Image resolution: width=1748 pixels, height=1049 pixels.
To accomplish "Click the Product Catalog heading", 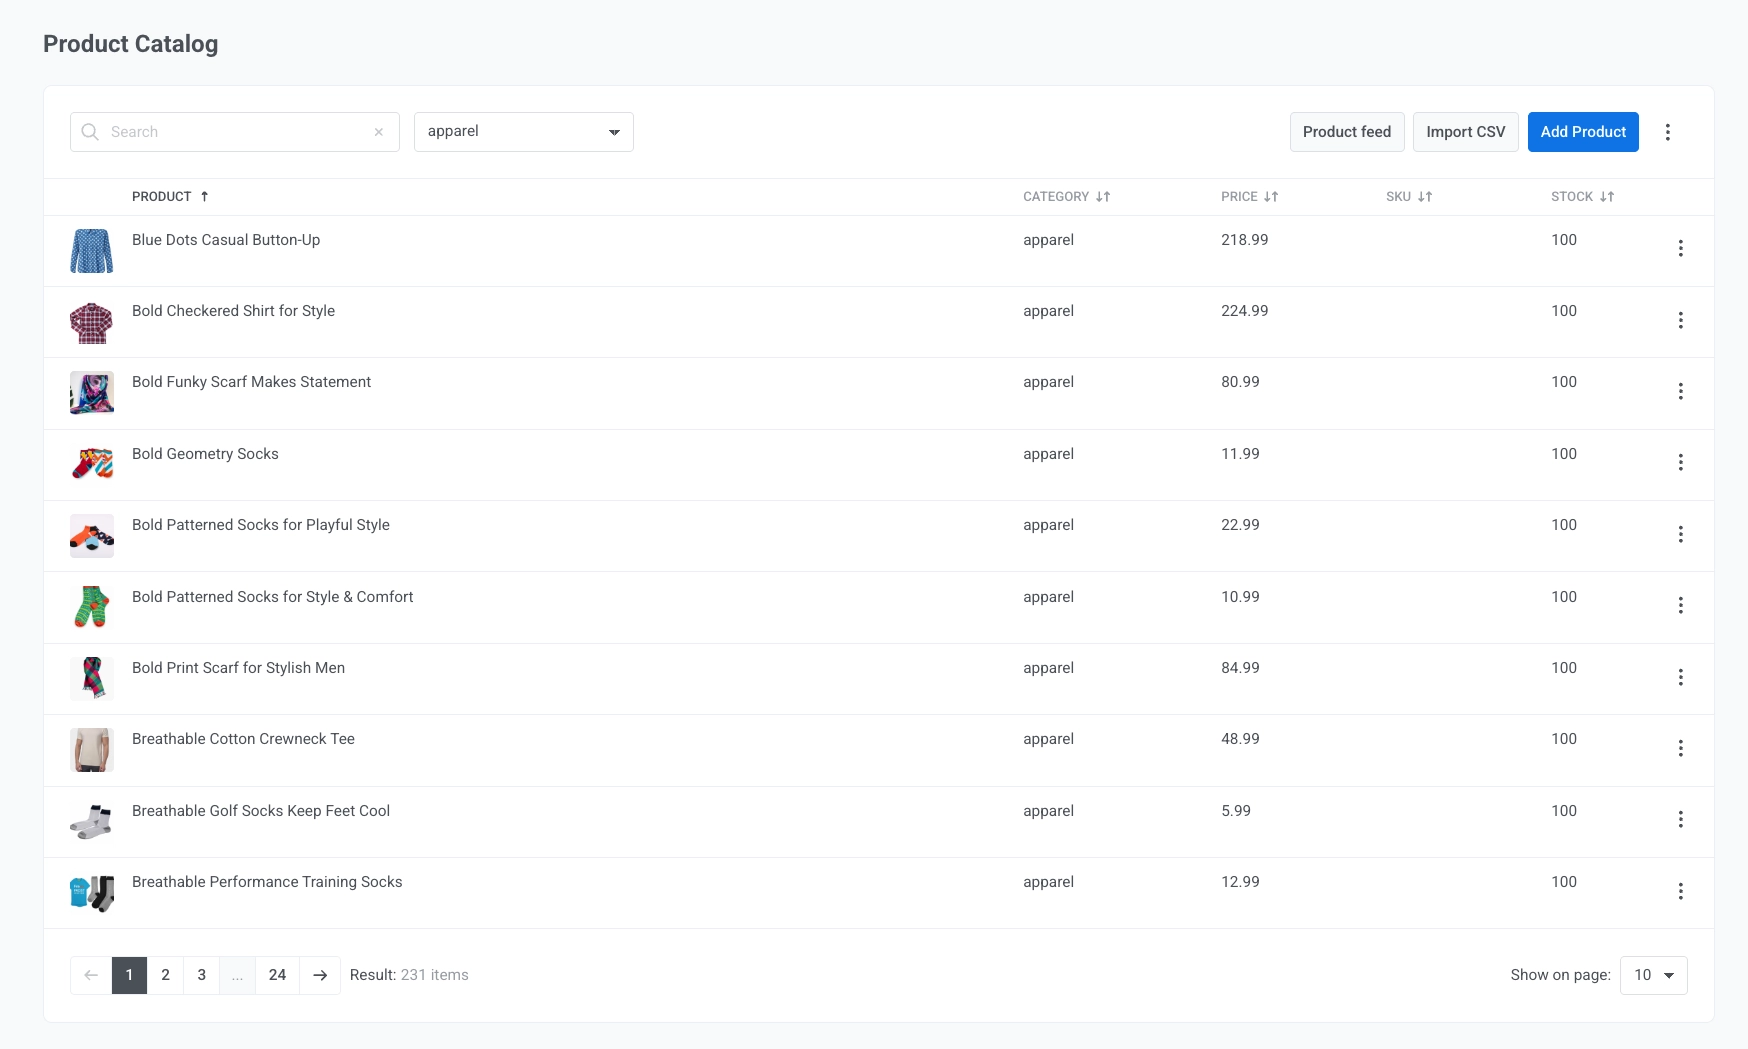I will pos(130,44).
